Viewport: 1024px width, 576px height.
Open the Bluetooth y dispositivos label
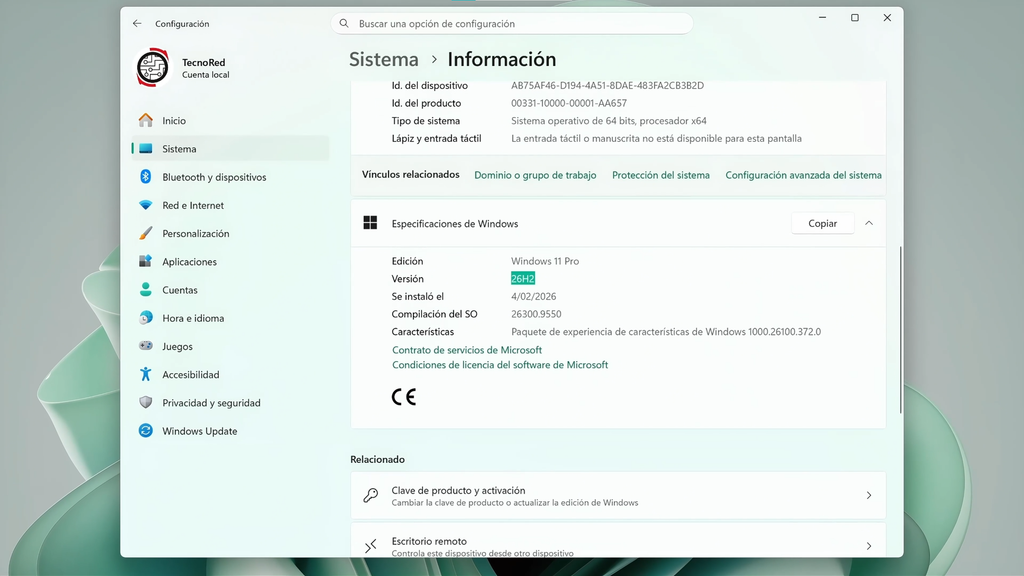coord(214,177)
